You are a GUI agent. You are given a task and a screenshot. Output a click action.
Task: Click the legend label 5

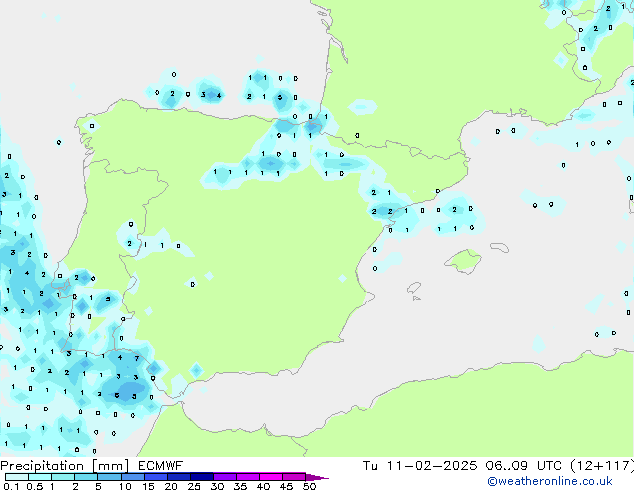pyautogui.click(x=98, y=487)
